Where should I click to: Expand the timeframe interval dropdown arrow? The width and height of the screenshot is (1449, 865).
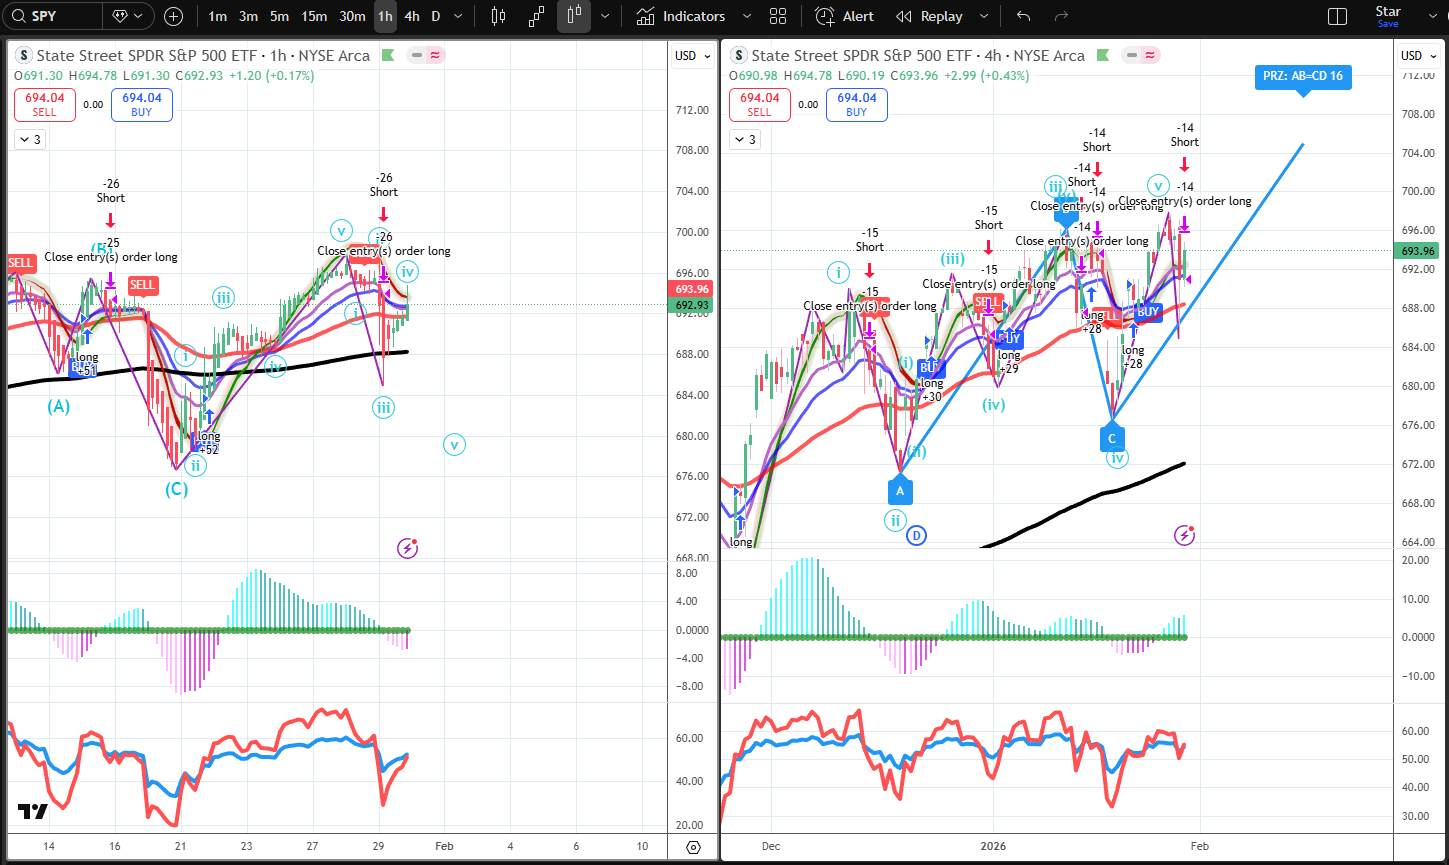point(458,16)
